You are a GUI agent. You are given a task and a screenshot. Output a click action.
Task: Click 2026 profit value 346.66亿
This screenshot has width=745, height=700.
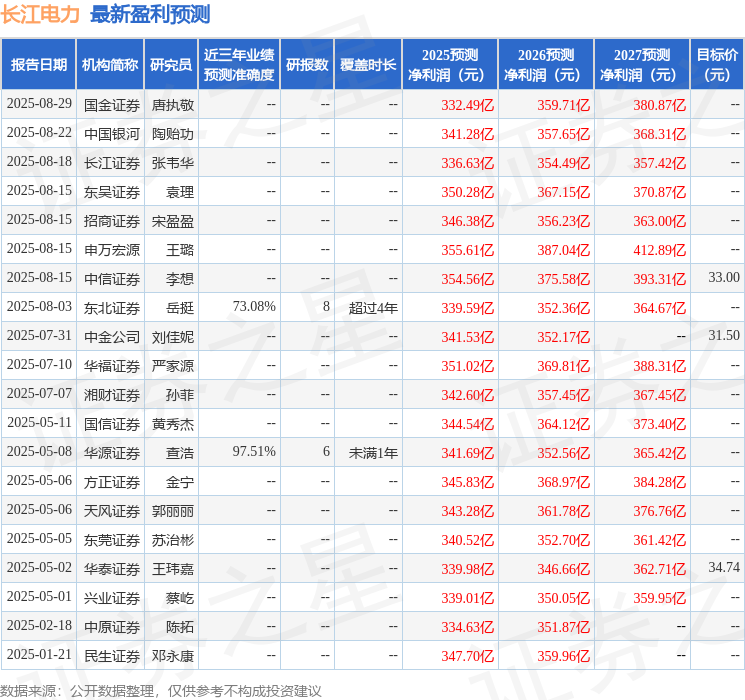[564, 569]
